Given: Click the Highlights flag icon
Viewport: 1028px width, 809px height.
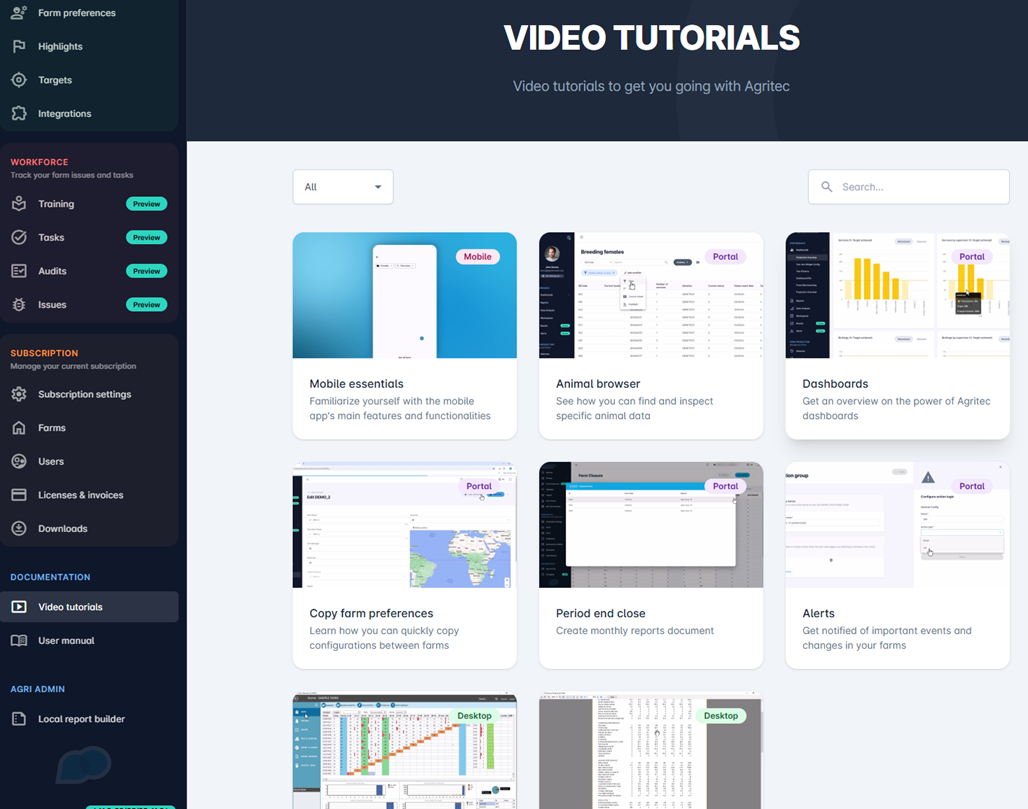Looking at the screenshot, I should tap(19, 46).
